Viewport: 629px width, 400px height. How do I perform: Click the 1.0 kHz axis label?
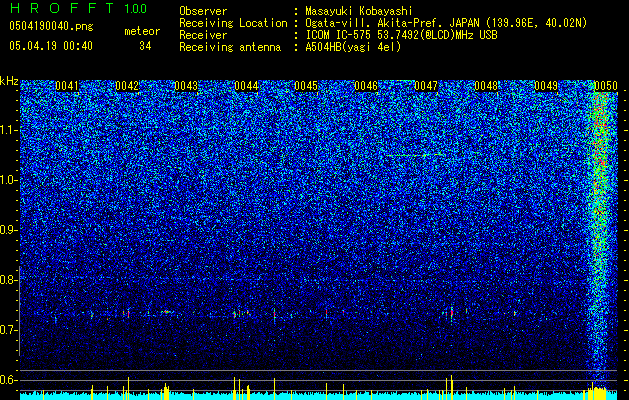point(8,180)
